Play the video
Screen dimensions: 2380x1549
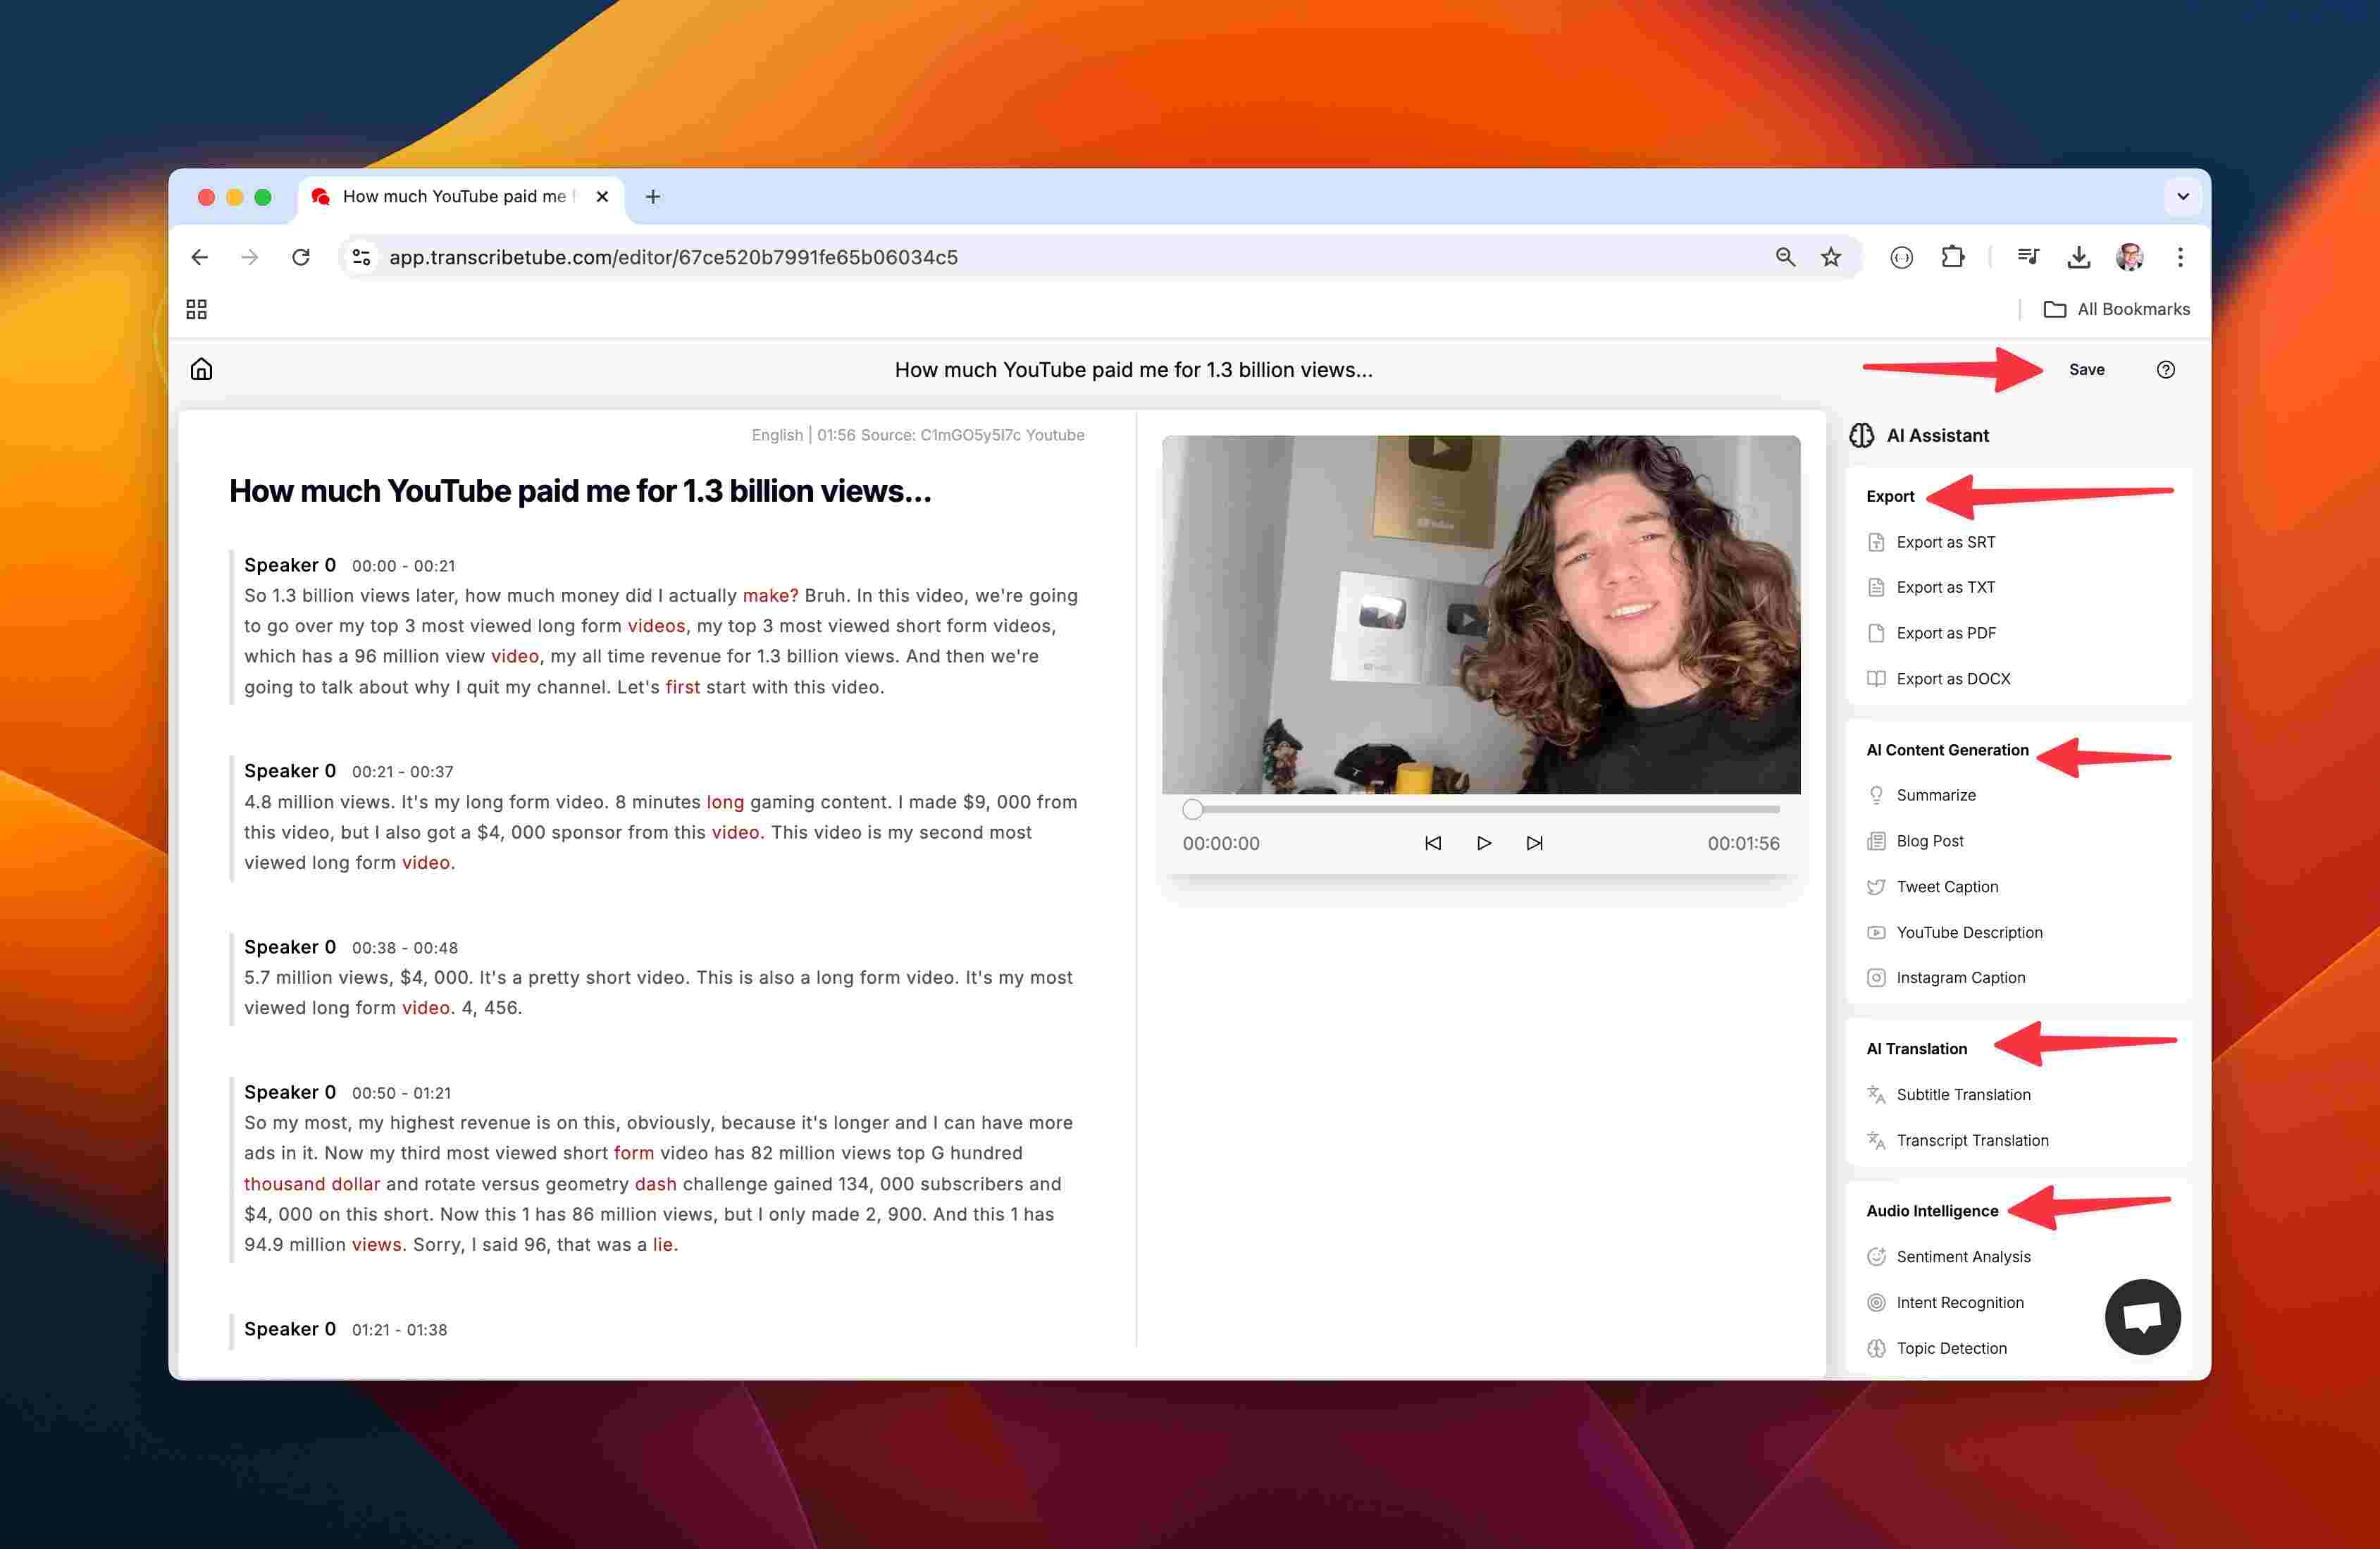(x=1483, y=843)
